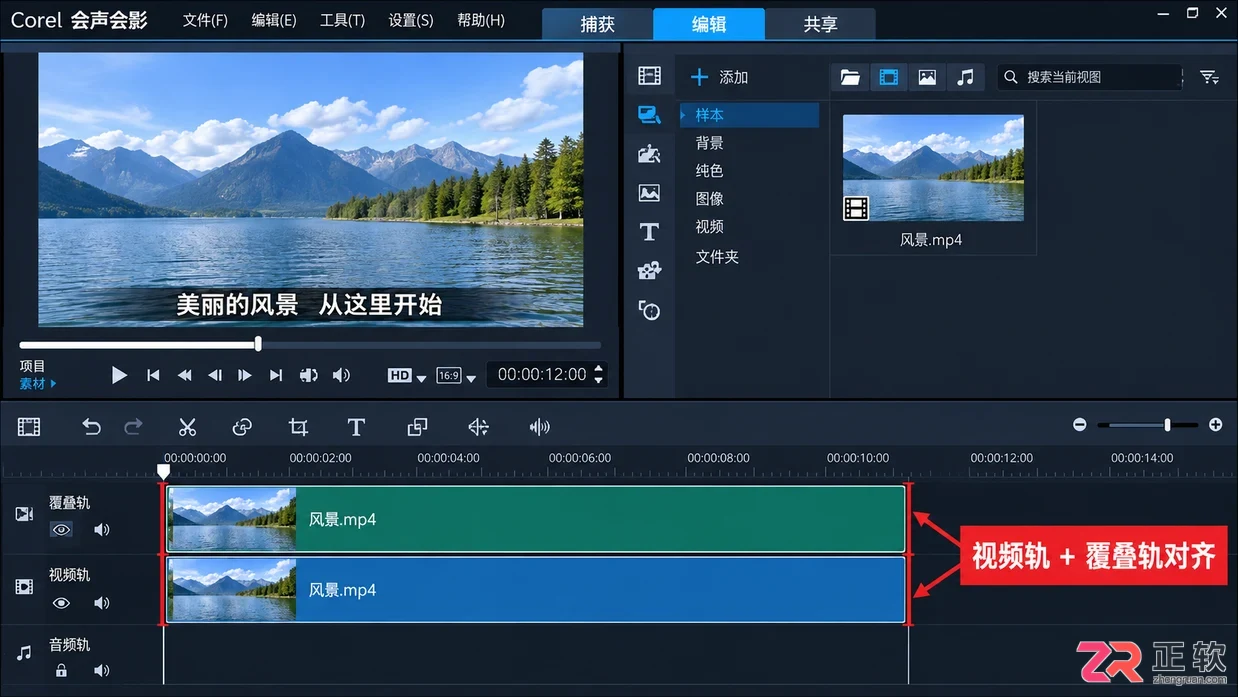Screen dimensions: 1238x697
Task: Select the 风景.mp4 thumbnail in library
Action: (933, 168)
